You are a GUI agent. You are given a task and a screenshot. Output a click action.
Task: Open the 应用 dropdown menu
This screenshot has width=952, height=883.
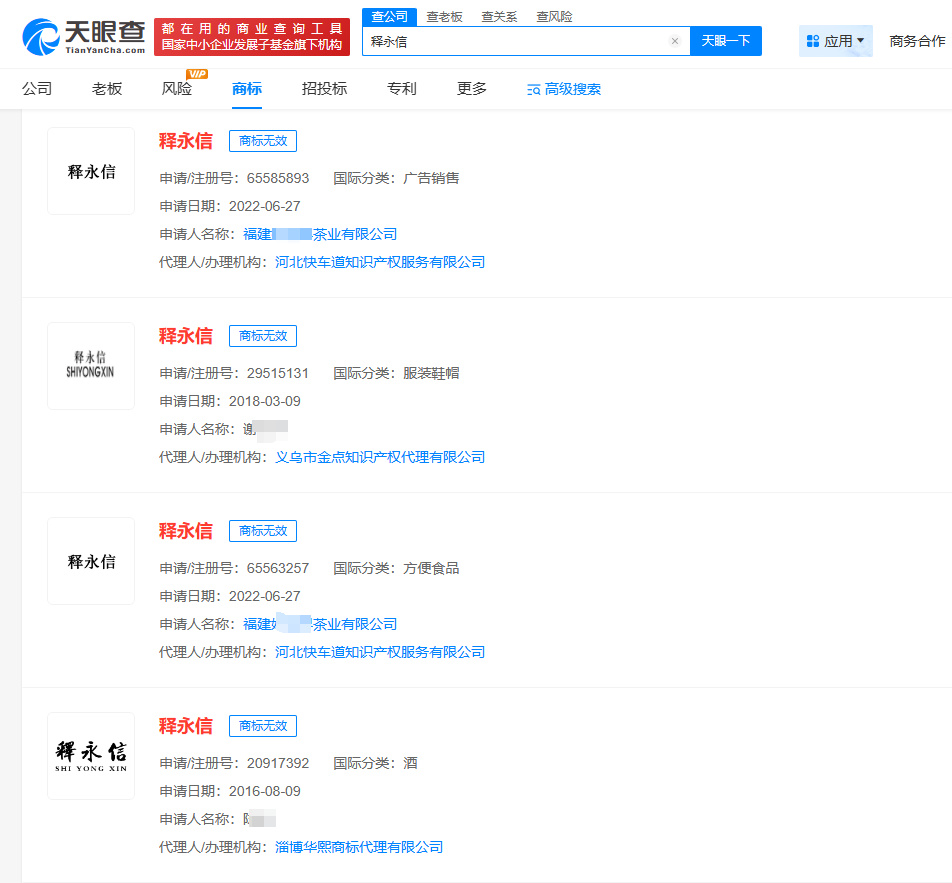pos(835,41)
